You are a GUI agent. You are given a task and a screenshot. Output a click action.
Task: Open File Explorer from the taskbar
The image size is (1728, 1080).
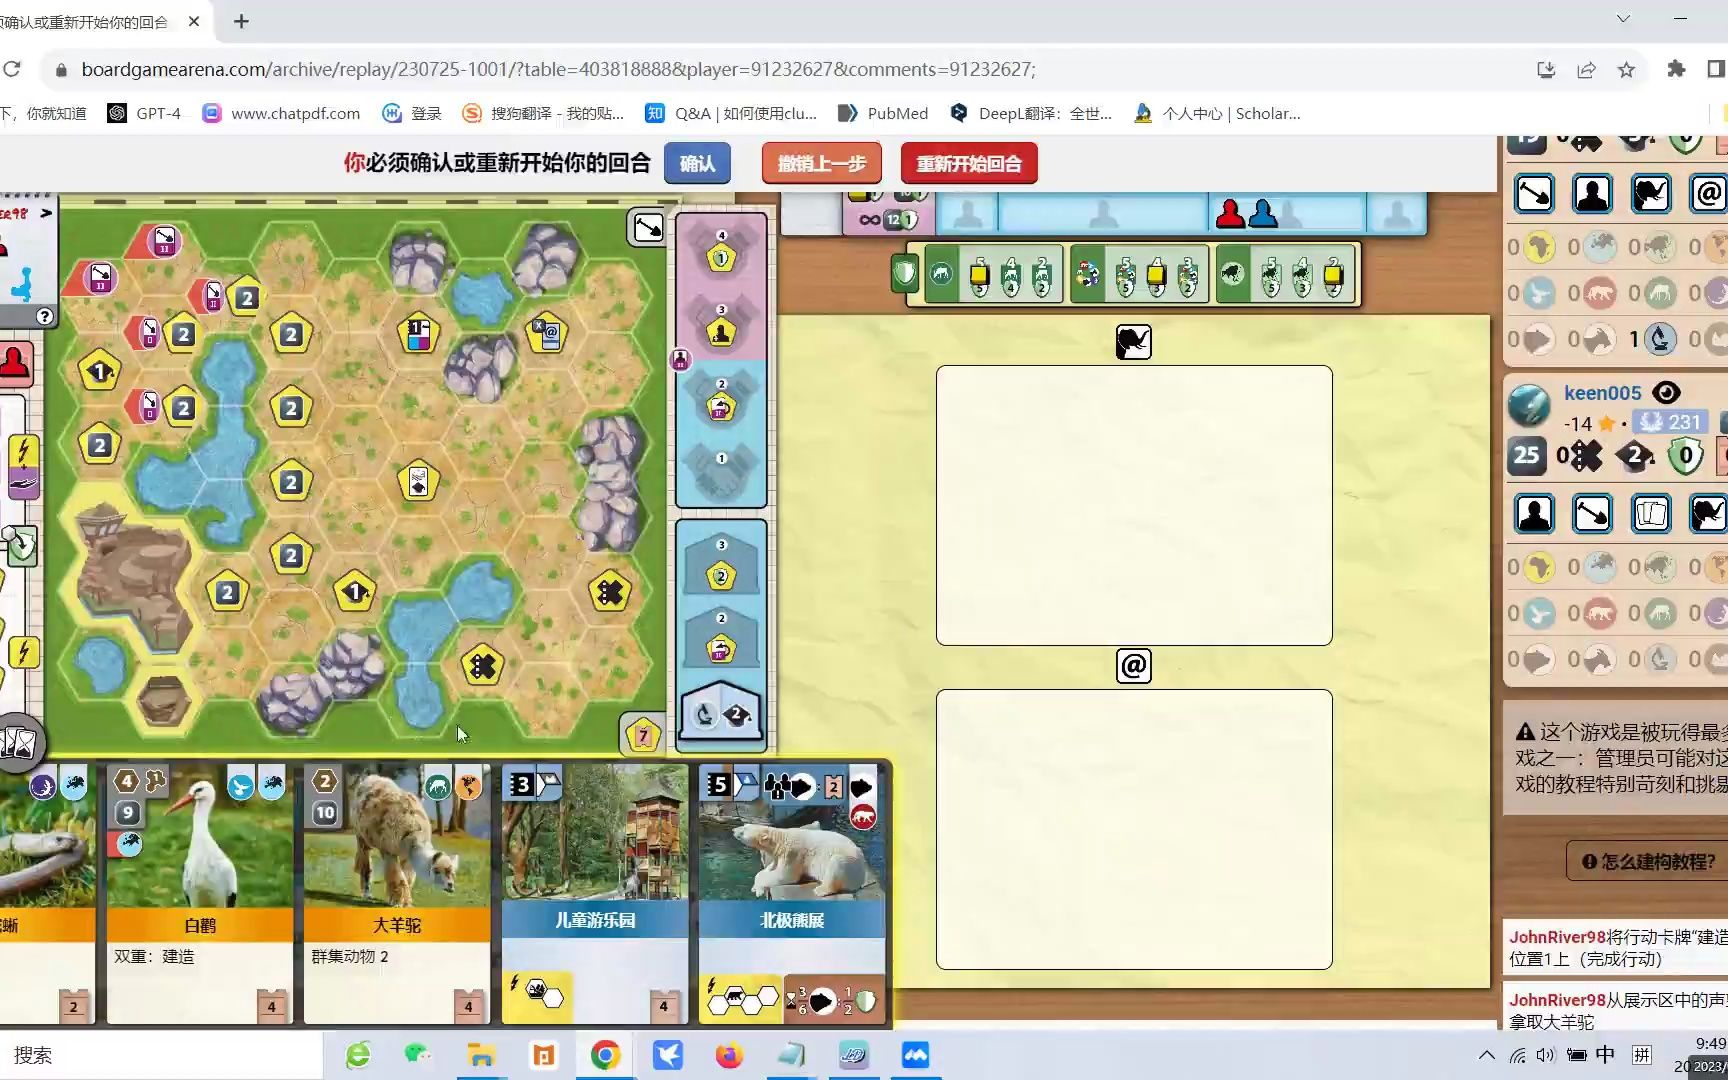(481, 1055)
